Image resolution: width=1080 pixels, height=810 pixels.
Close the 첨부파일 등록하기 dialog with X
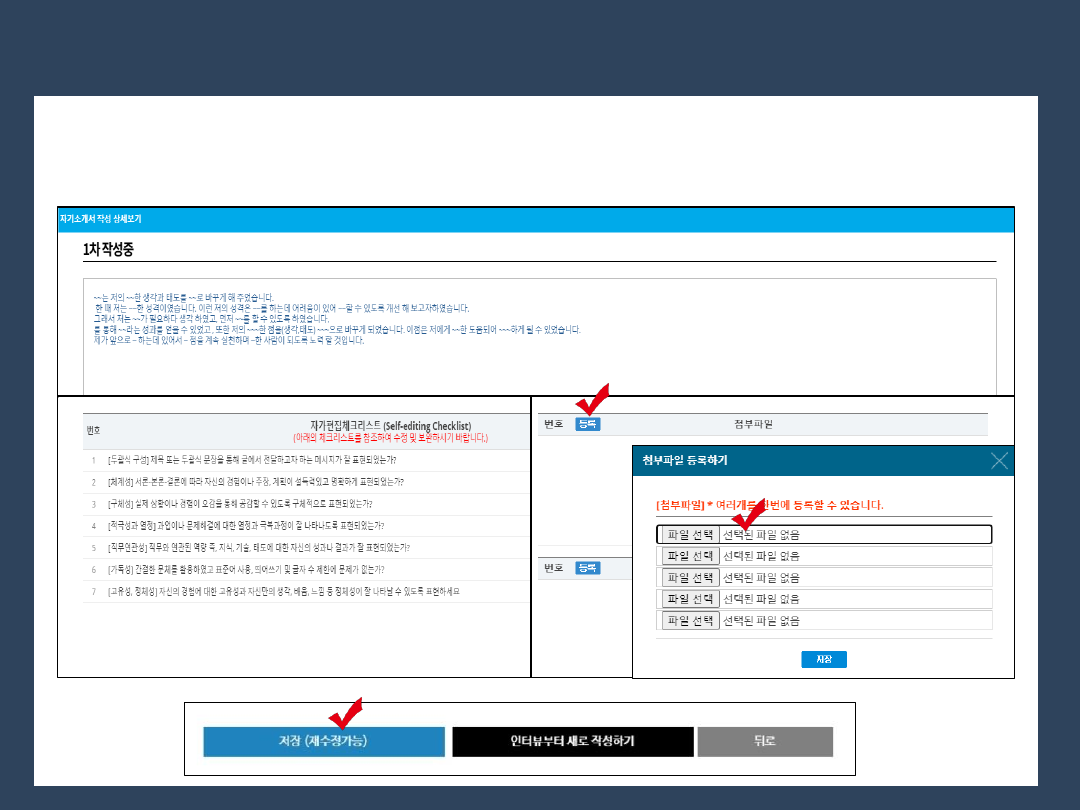(x=999, y=461)
